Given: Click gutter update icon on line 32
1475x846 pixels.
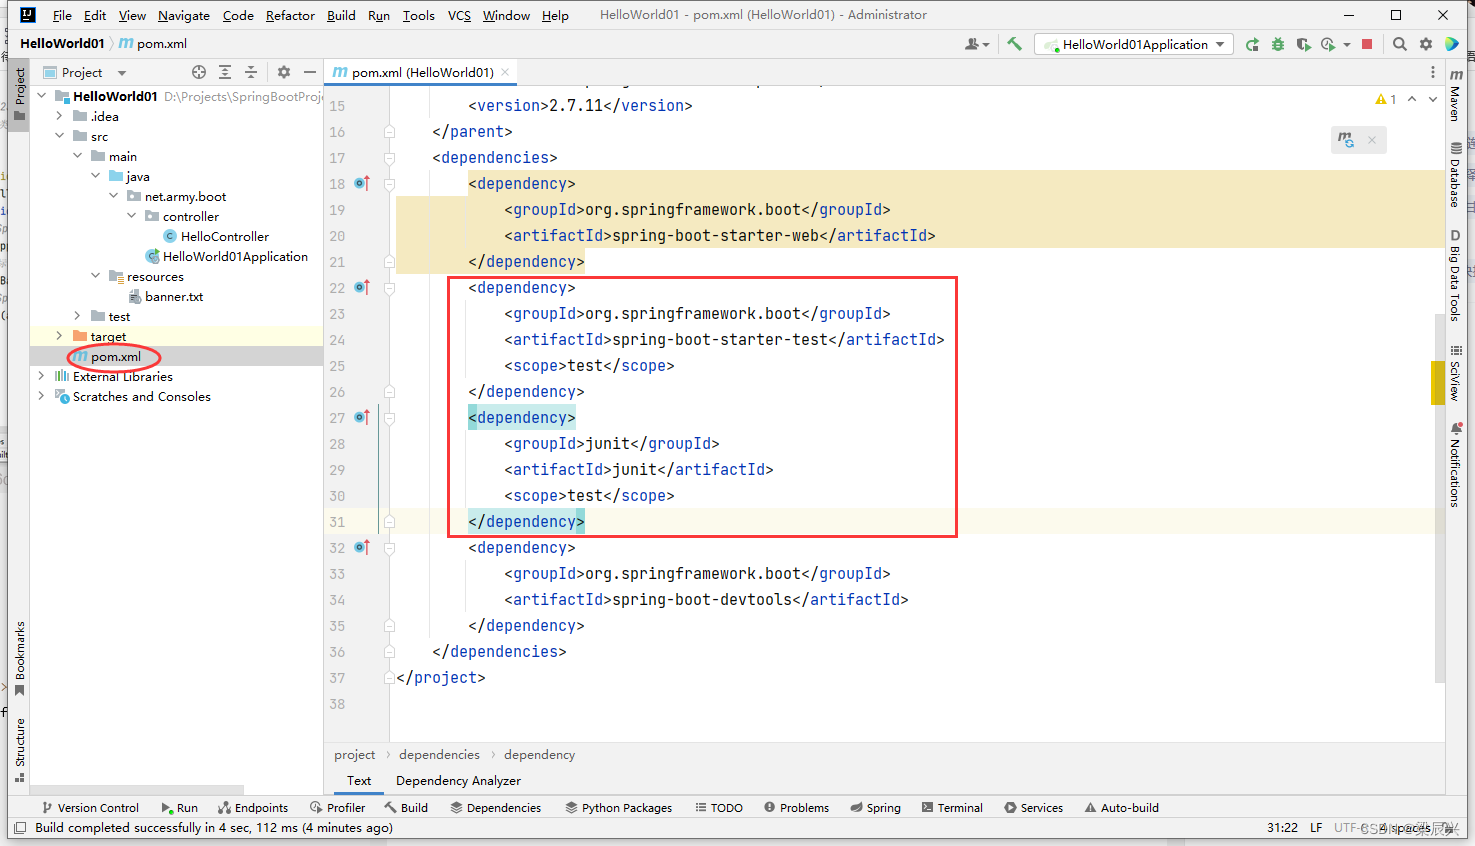Looking at the screenshot, I should pos(362,547).
